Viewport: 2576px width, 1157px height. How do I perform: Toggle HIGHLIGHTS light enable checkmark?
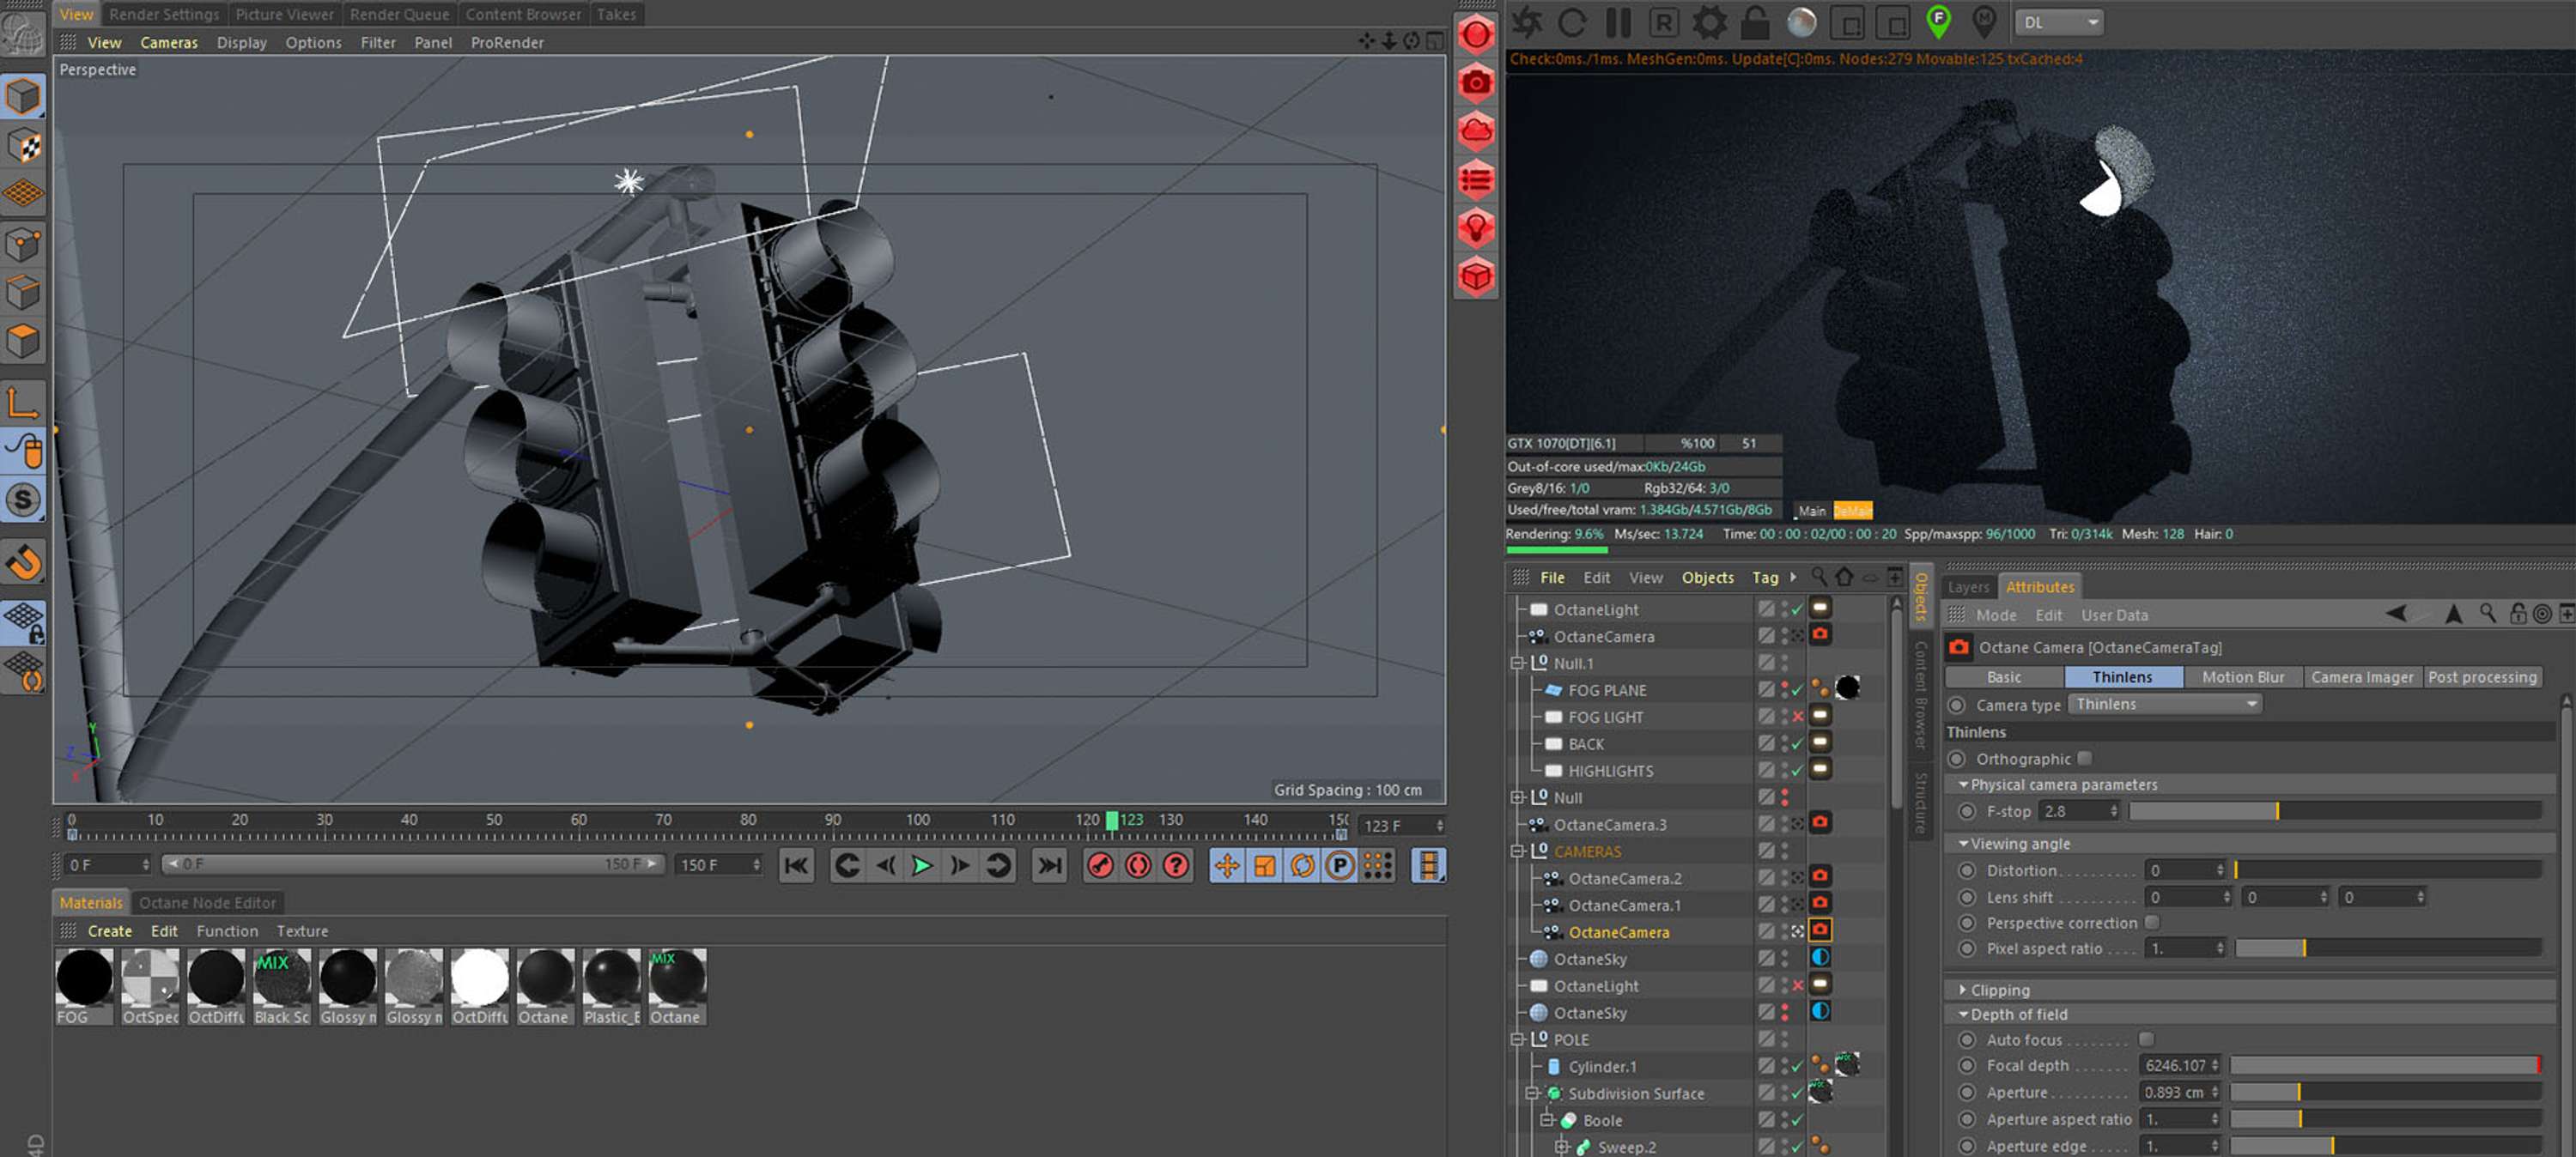(1797, 771)
